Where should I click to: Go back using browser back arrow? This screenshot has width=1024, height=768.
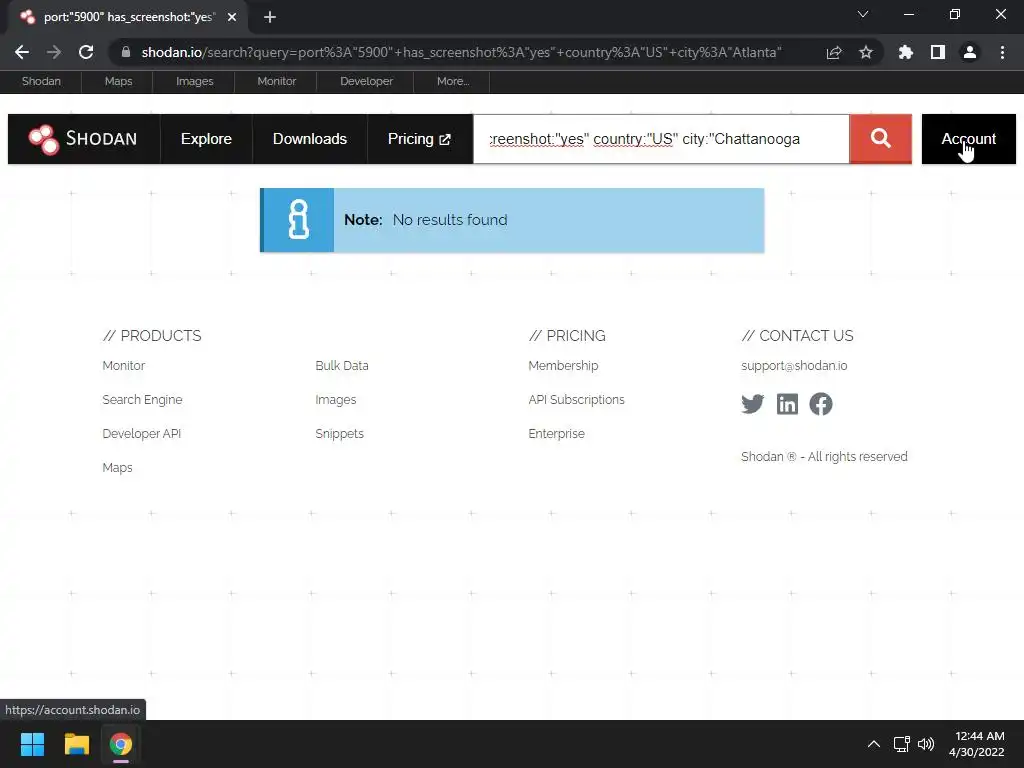tap(22, 52)
